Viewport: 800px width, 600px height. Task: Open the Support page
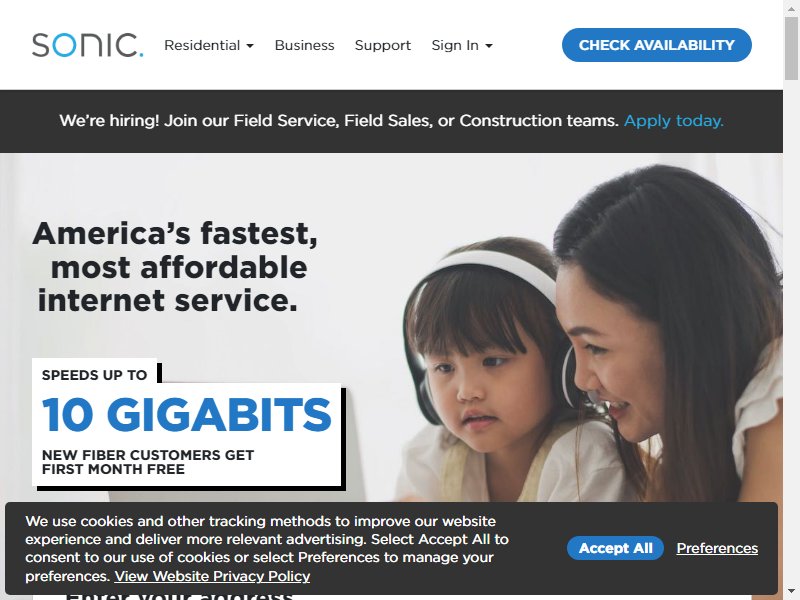tap(383, 45)
